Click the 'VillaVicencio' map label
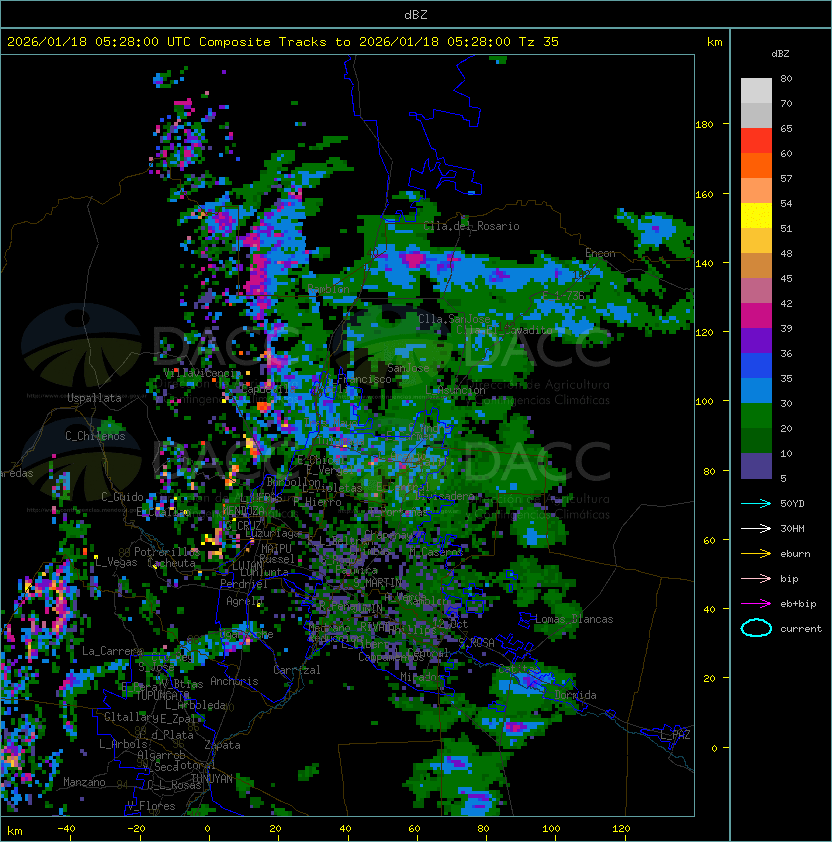The image size is (832, 842). pos(202,373)
